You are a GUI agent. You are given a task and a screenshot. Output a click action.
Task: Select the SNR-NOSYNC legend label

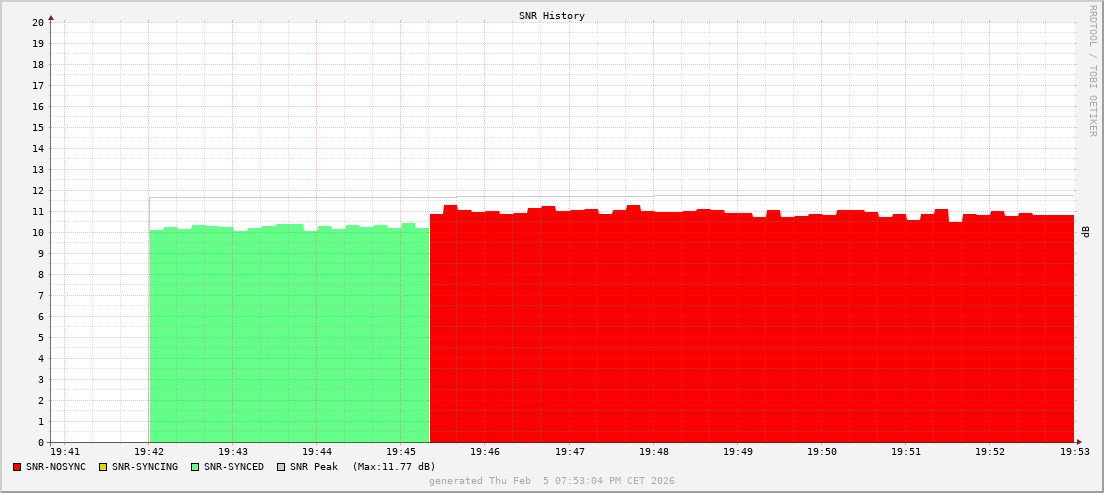point(56,467)
